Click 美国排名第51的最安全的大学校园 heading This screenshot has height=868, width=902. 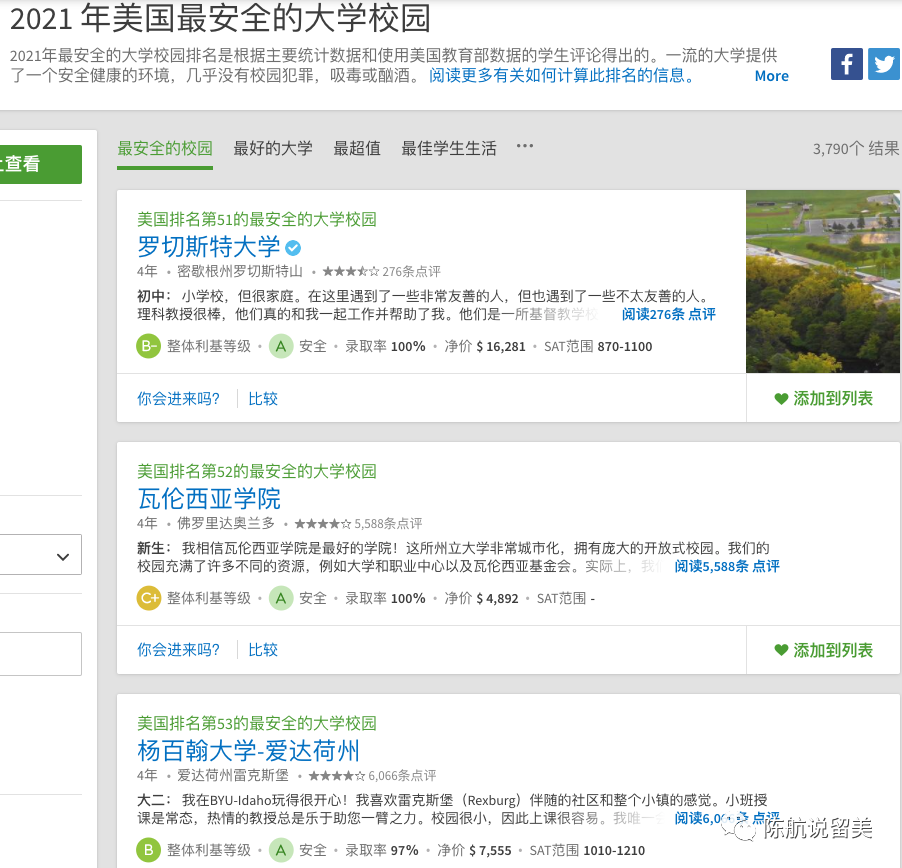[x=257, y=219]
